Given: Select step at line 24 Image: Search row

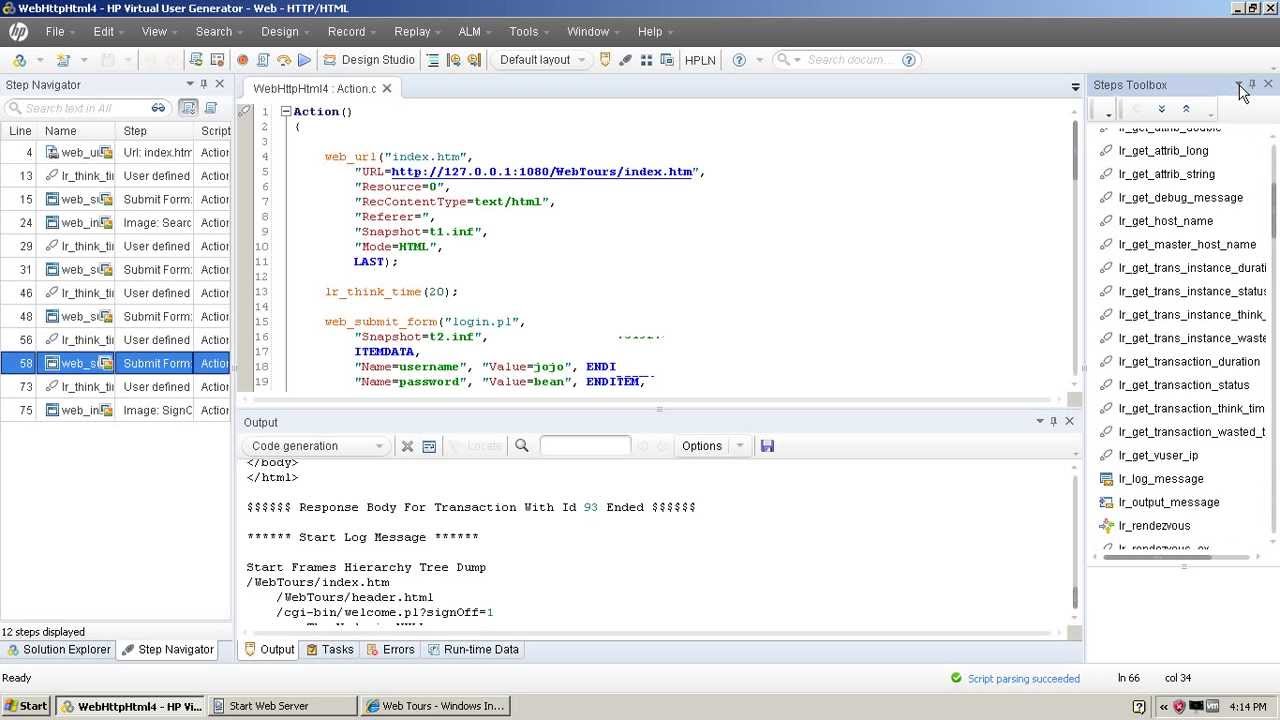Looking at the screenshot, I should point(115,223).
